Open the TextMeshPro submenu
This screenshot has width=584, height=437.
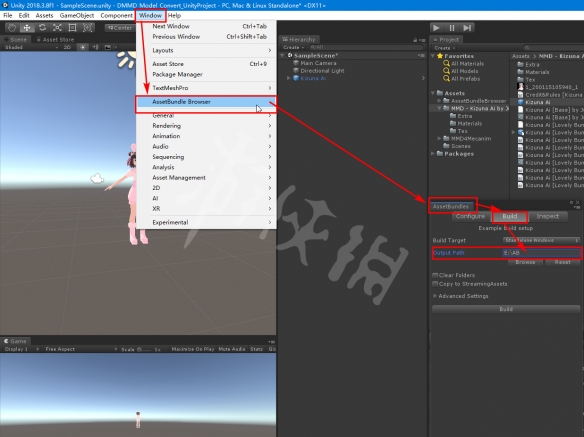click(206, 88)
